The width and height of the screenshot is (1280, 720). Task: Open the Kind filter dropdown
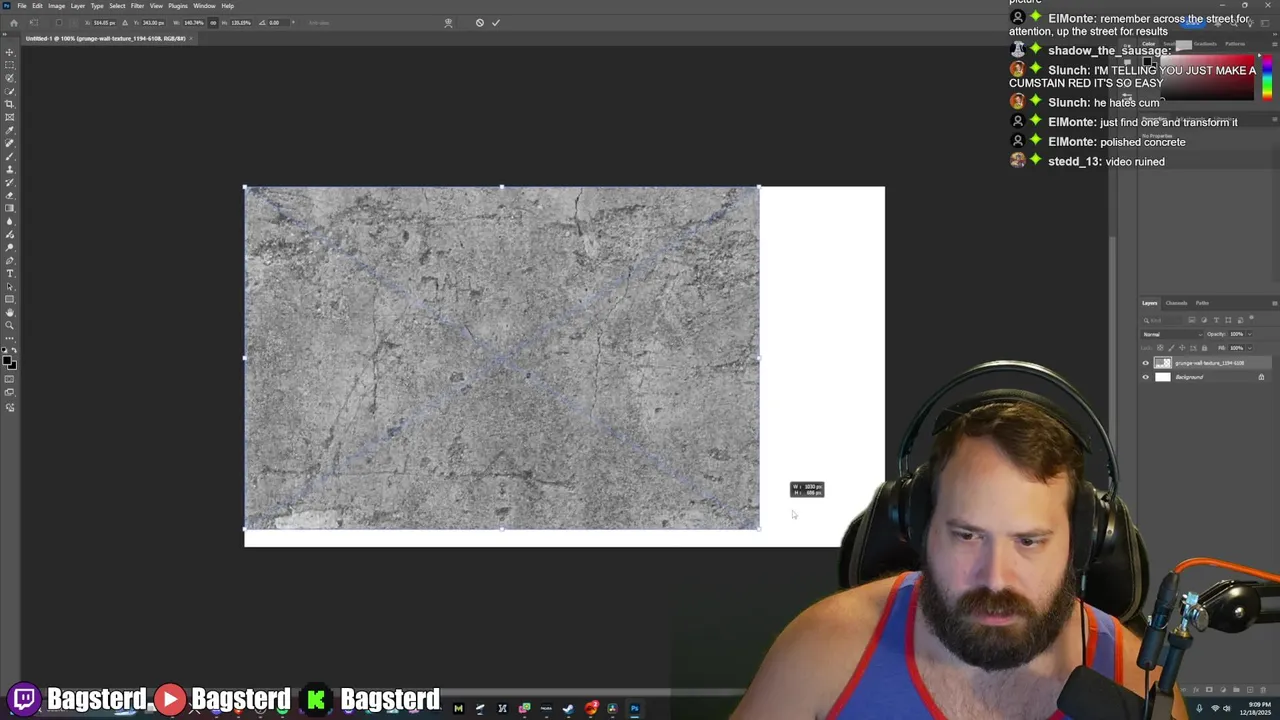[1161, 320]
